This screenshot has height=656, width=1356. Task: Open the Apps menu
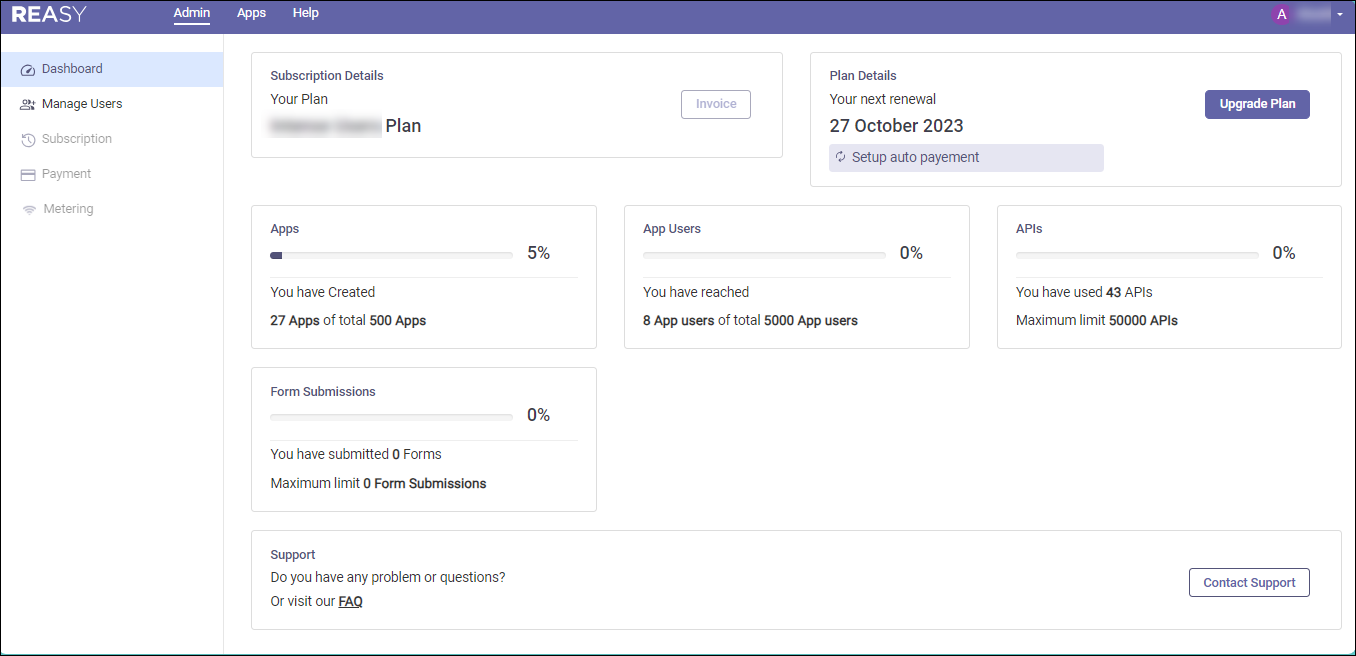pyautogui.click(x=252, y=13)
